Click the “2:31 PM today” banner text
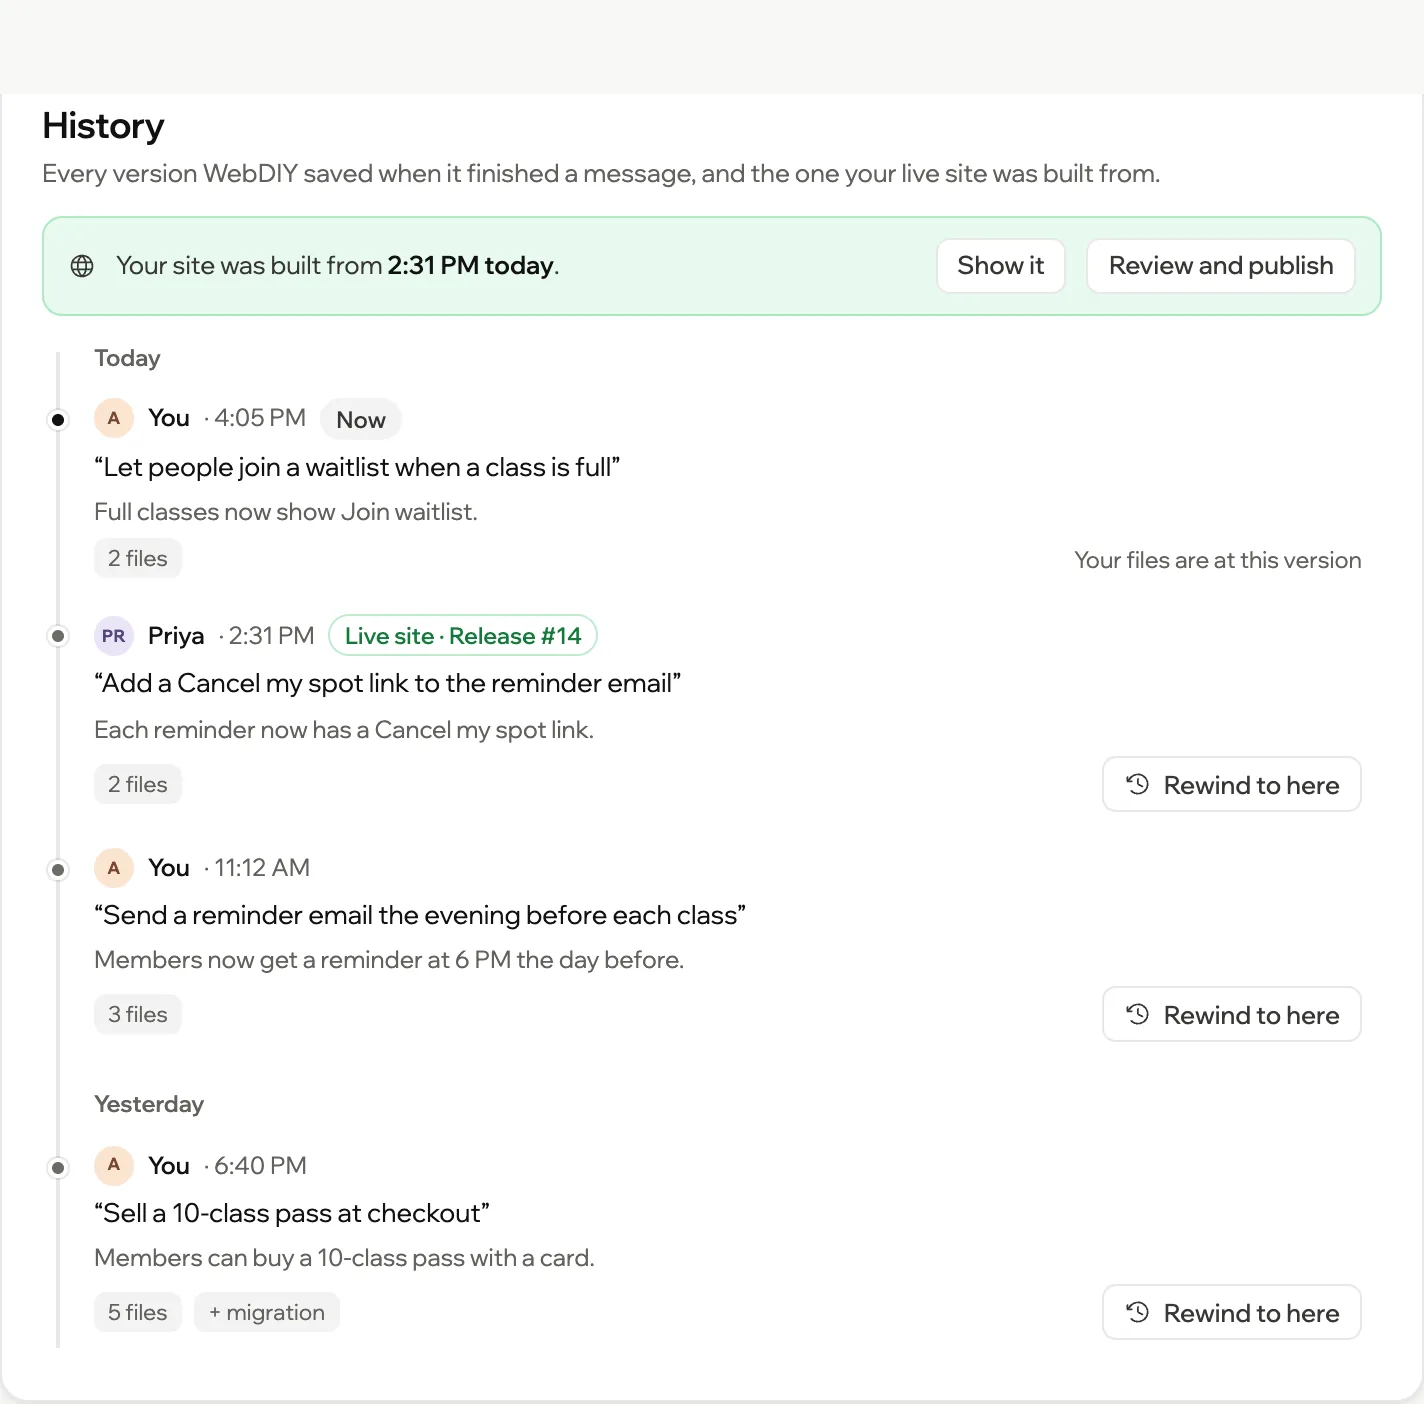 (471, 266)
